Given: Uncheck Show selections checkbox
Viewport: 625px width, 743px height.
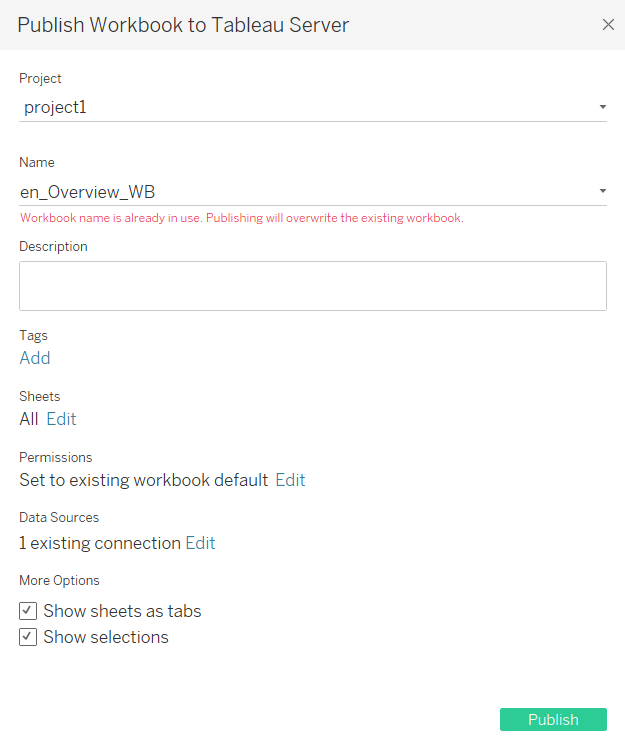Looking at the screenshot, I should click(28, 637).
